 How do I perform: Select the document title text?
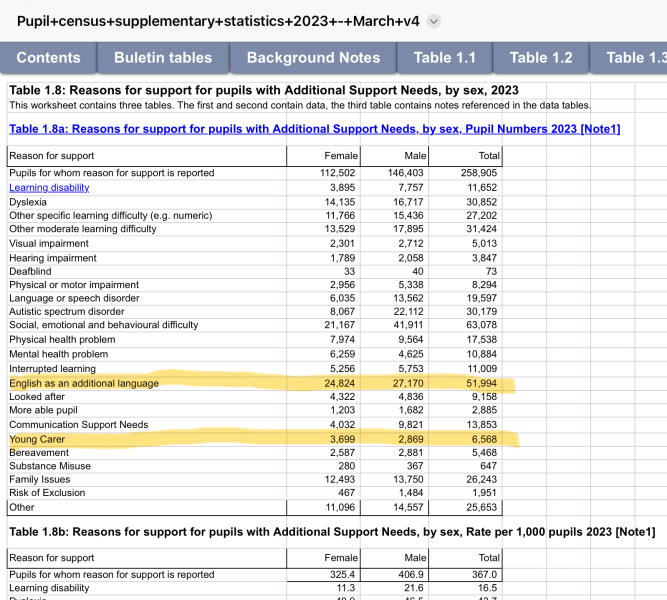(x=218, y=21)
